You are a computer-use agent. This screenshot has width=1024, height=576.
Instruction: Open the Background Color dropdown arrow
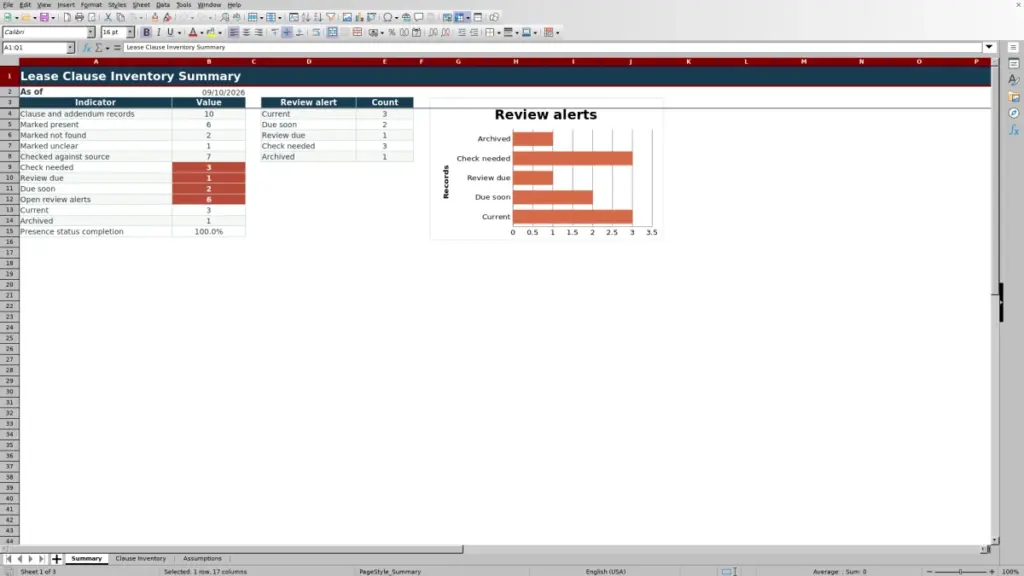coord(220,33)
